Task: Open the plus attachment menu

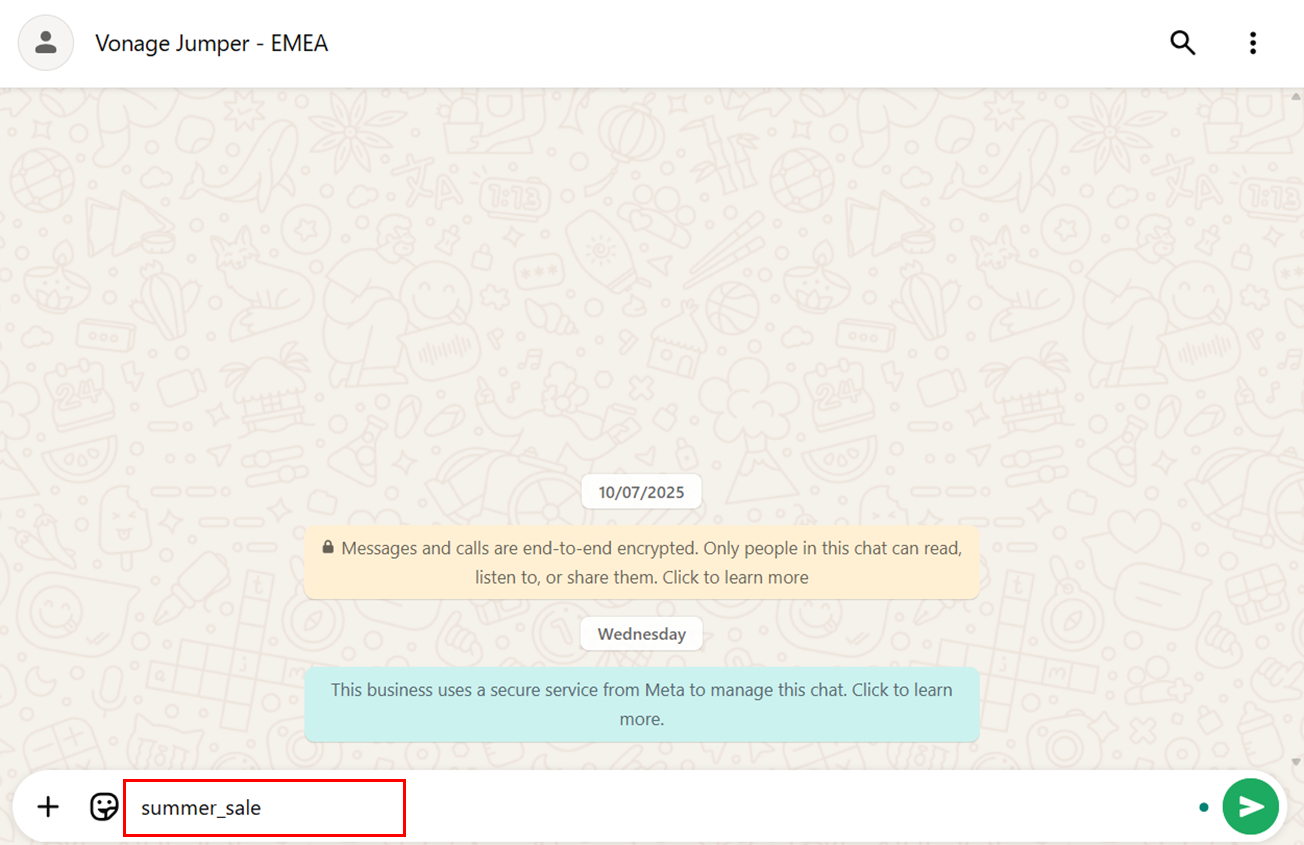Action: 48,807
